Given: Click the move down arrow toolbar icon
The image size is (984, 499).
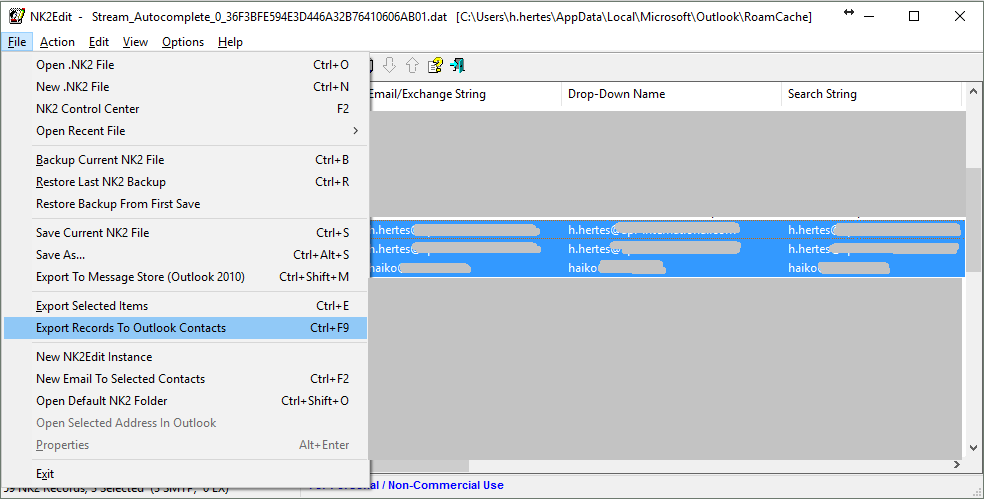Looking at the screenshot, I should [x=389, y=65].
